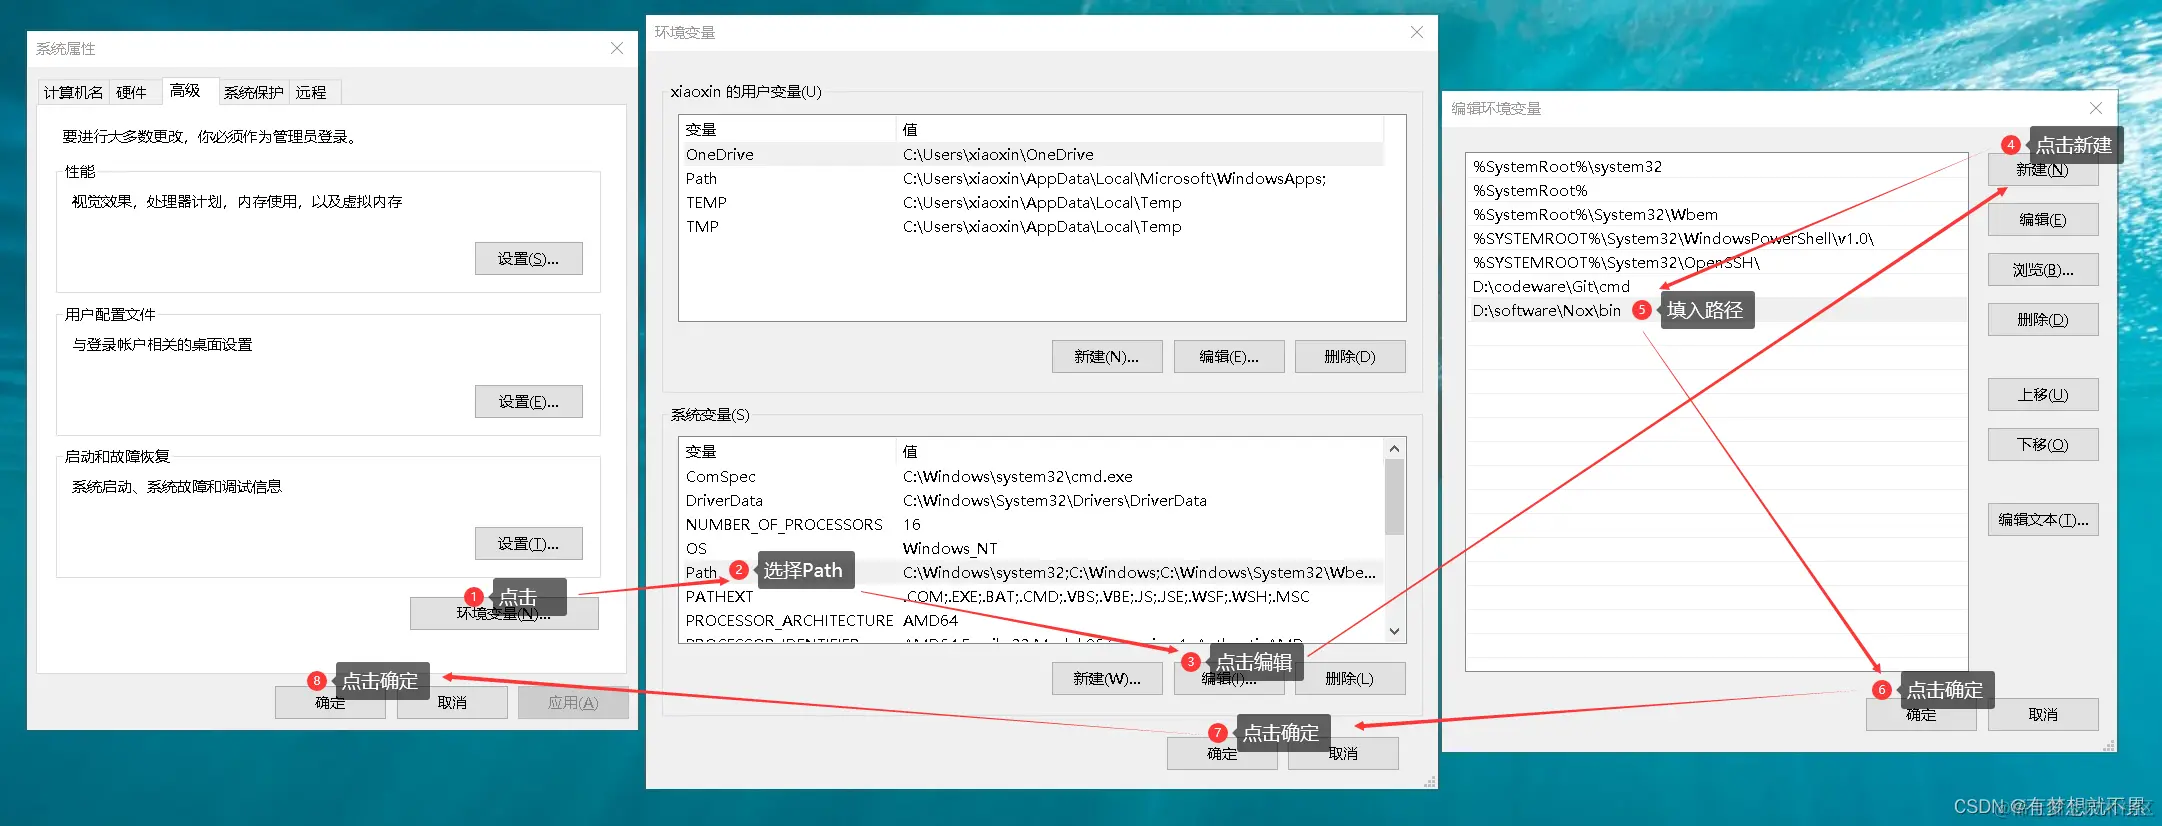Select %SystemRoot%\System32\Wbem entry

1716,214
